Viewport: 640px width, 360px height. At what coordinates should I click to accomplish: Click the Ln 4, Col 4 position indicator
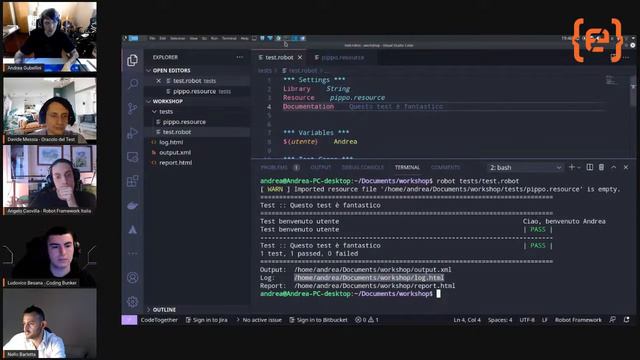point(467,320)
